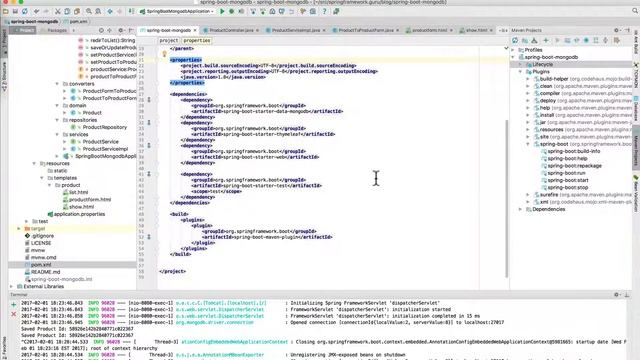The image size is (640, 360).
Task: Expand the target folder
Action: [19, 229]
